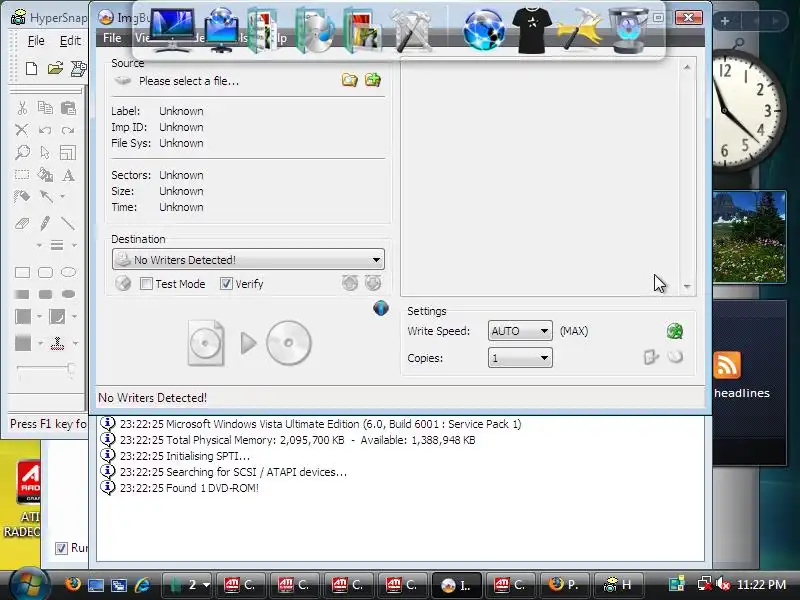Open the HyperSnap Edit menu

pos(70,41)
